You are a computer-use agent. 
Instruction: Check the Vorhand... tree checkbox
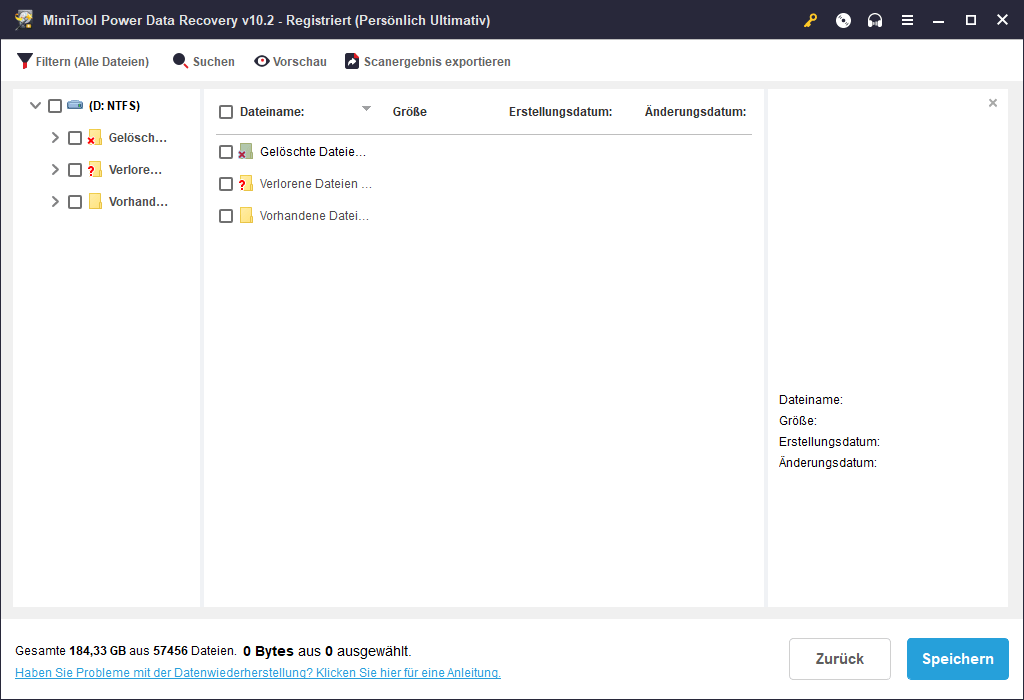click(x=75, y=202)
